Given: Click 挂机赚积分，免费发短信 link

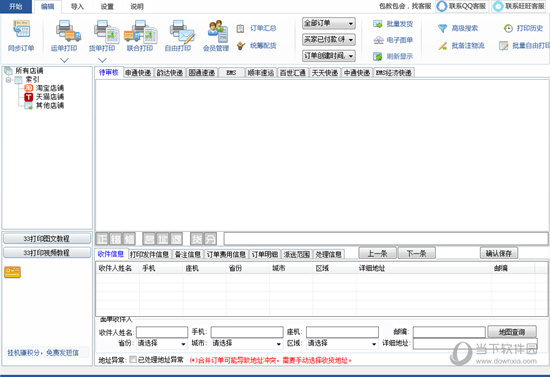Looking at the screenshot, I should [x=43, y=353].
